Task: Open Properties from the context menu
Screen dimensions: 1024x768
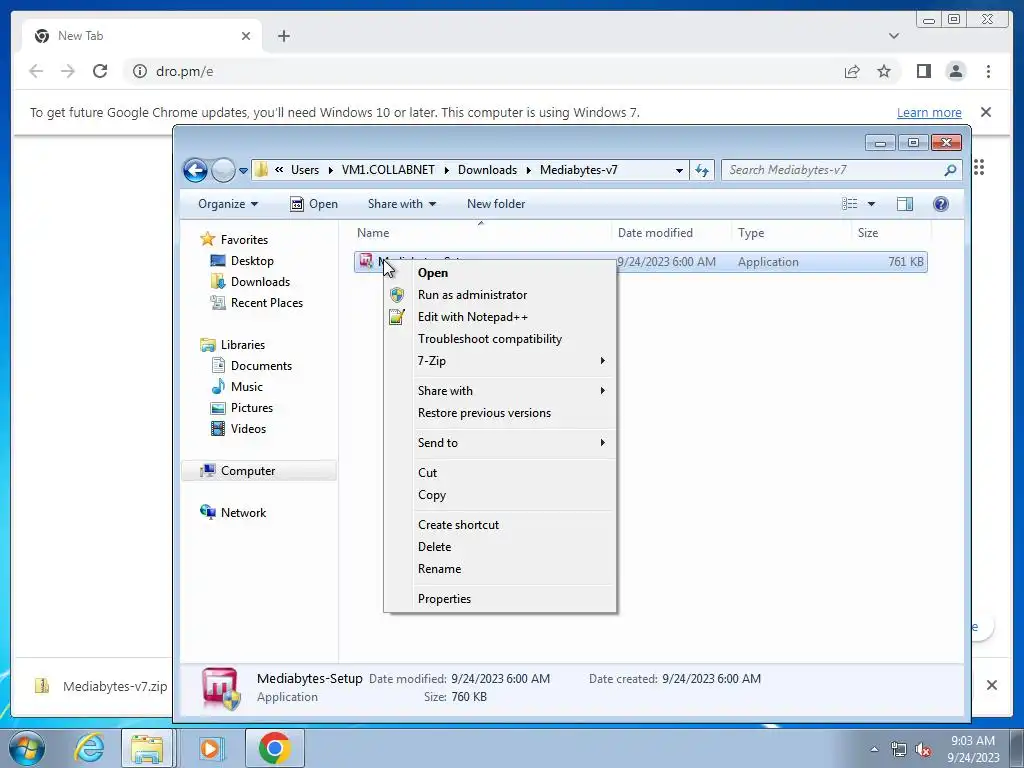Action: tap(500, 599)
